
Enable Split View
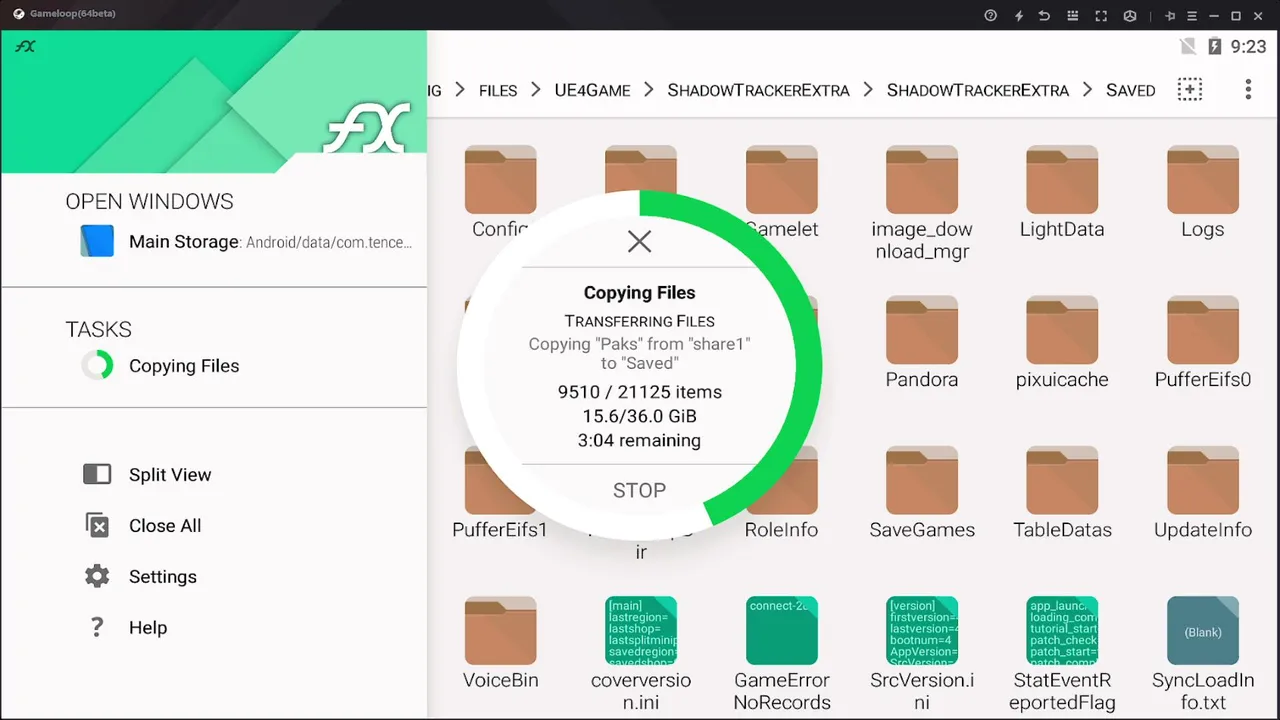(x=170, y=475)
